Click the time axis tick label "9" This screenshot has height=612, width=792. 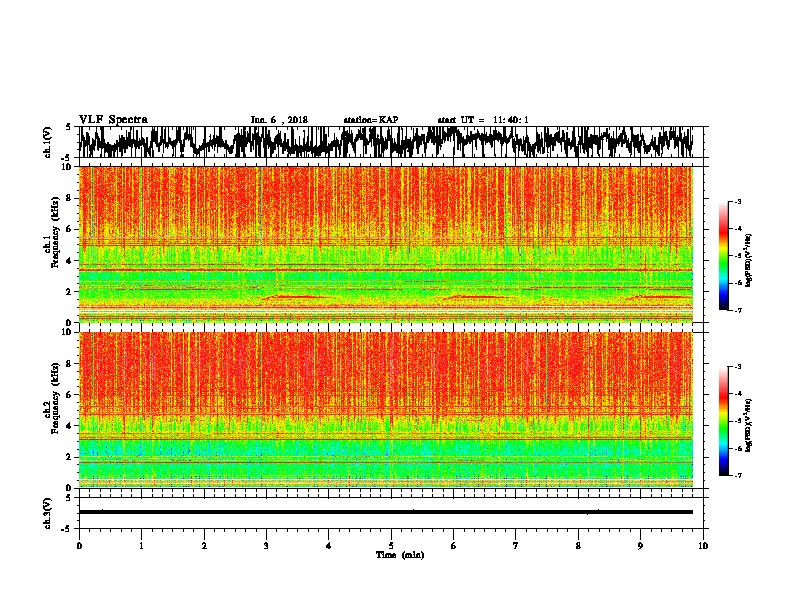tap(640, 546)
